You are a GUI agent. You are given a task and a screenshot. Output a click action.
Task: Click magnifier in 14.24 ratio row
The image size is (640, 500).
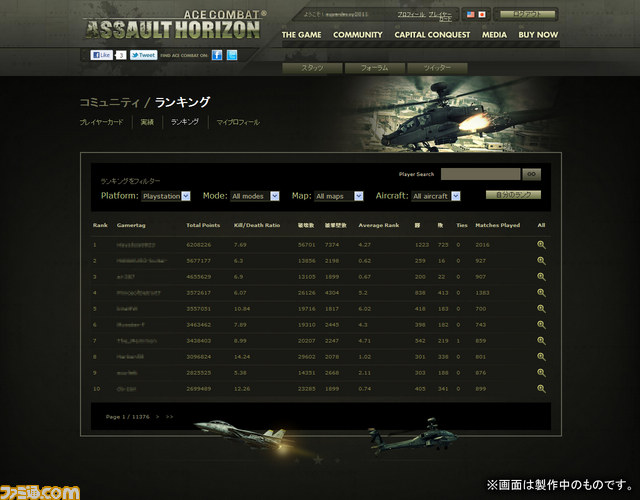pos(541,357)
